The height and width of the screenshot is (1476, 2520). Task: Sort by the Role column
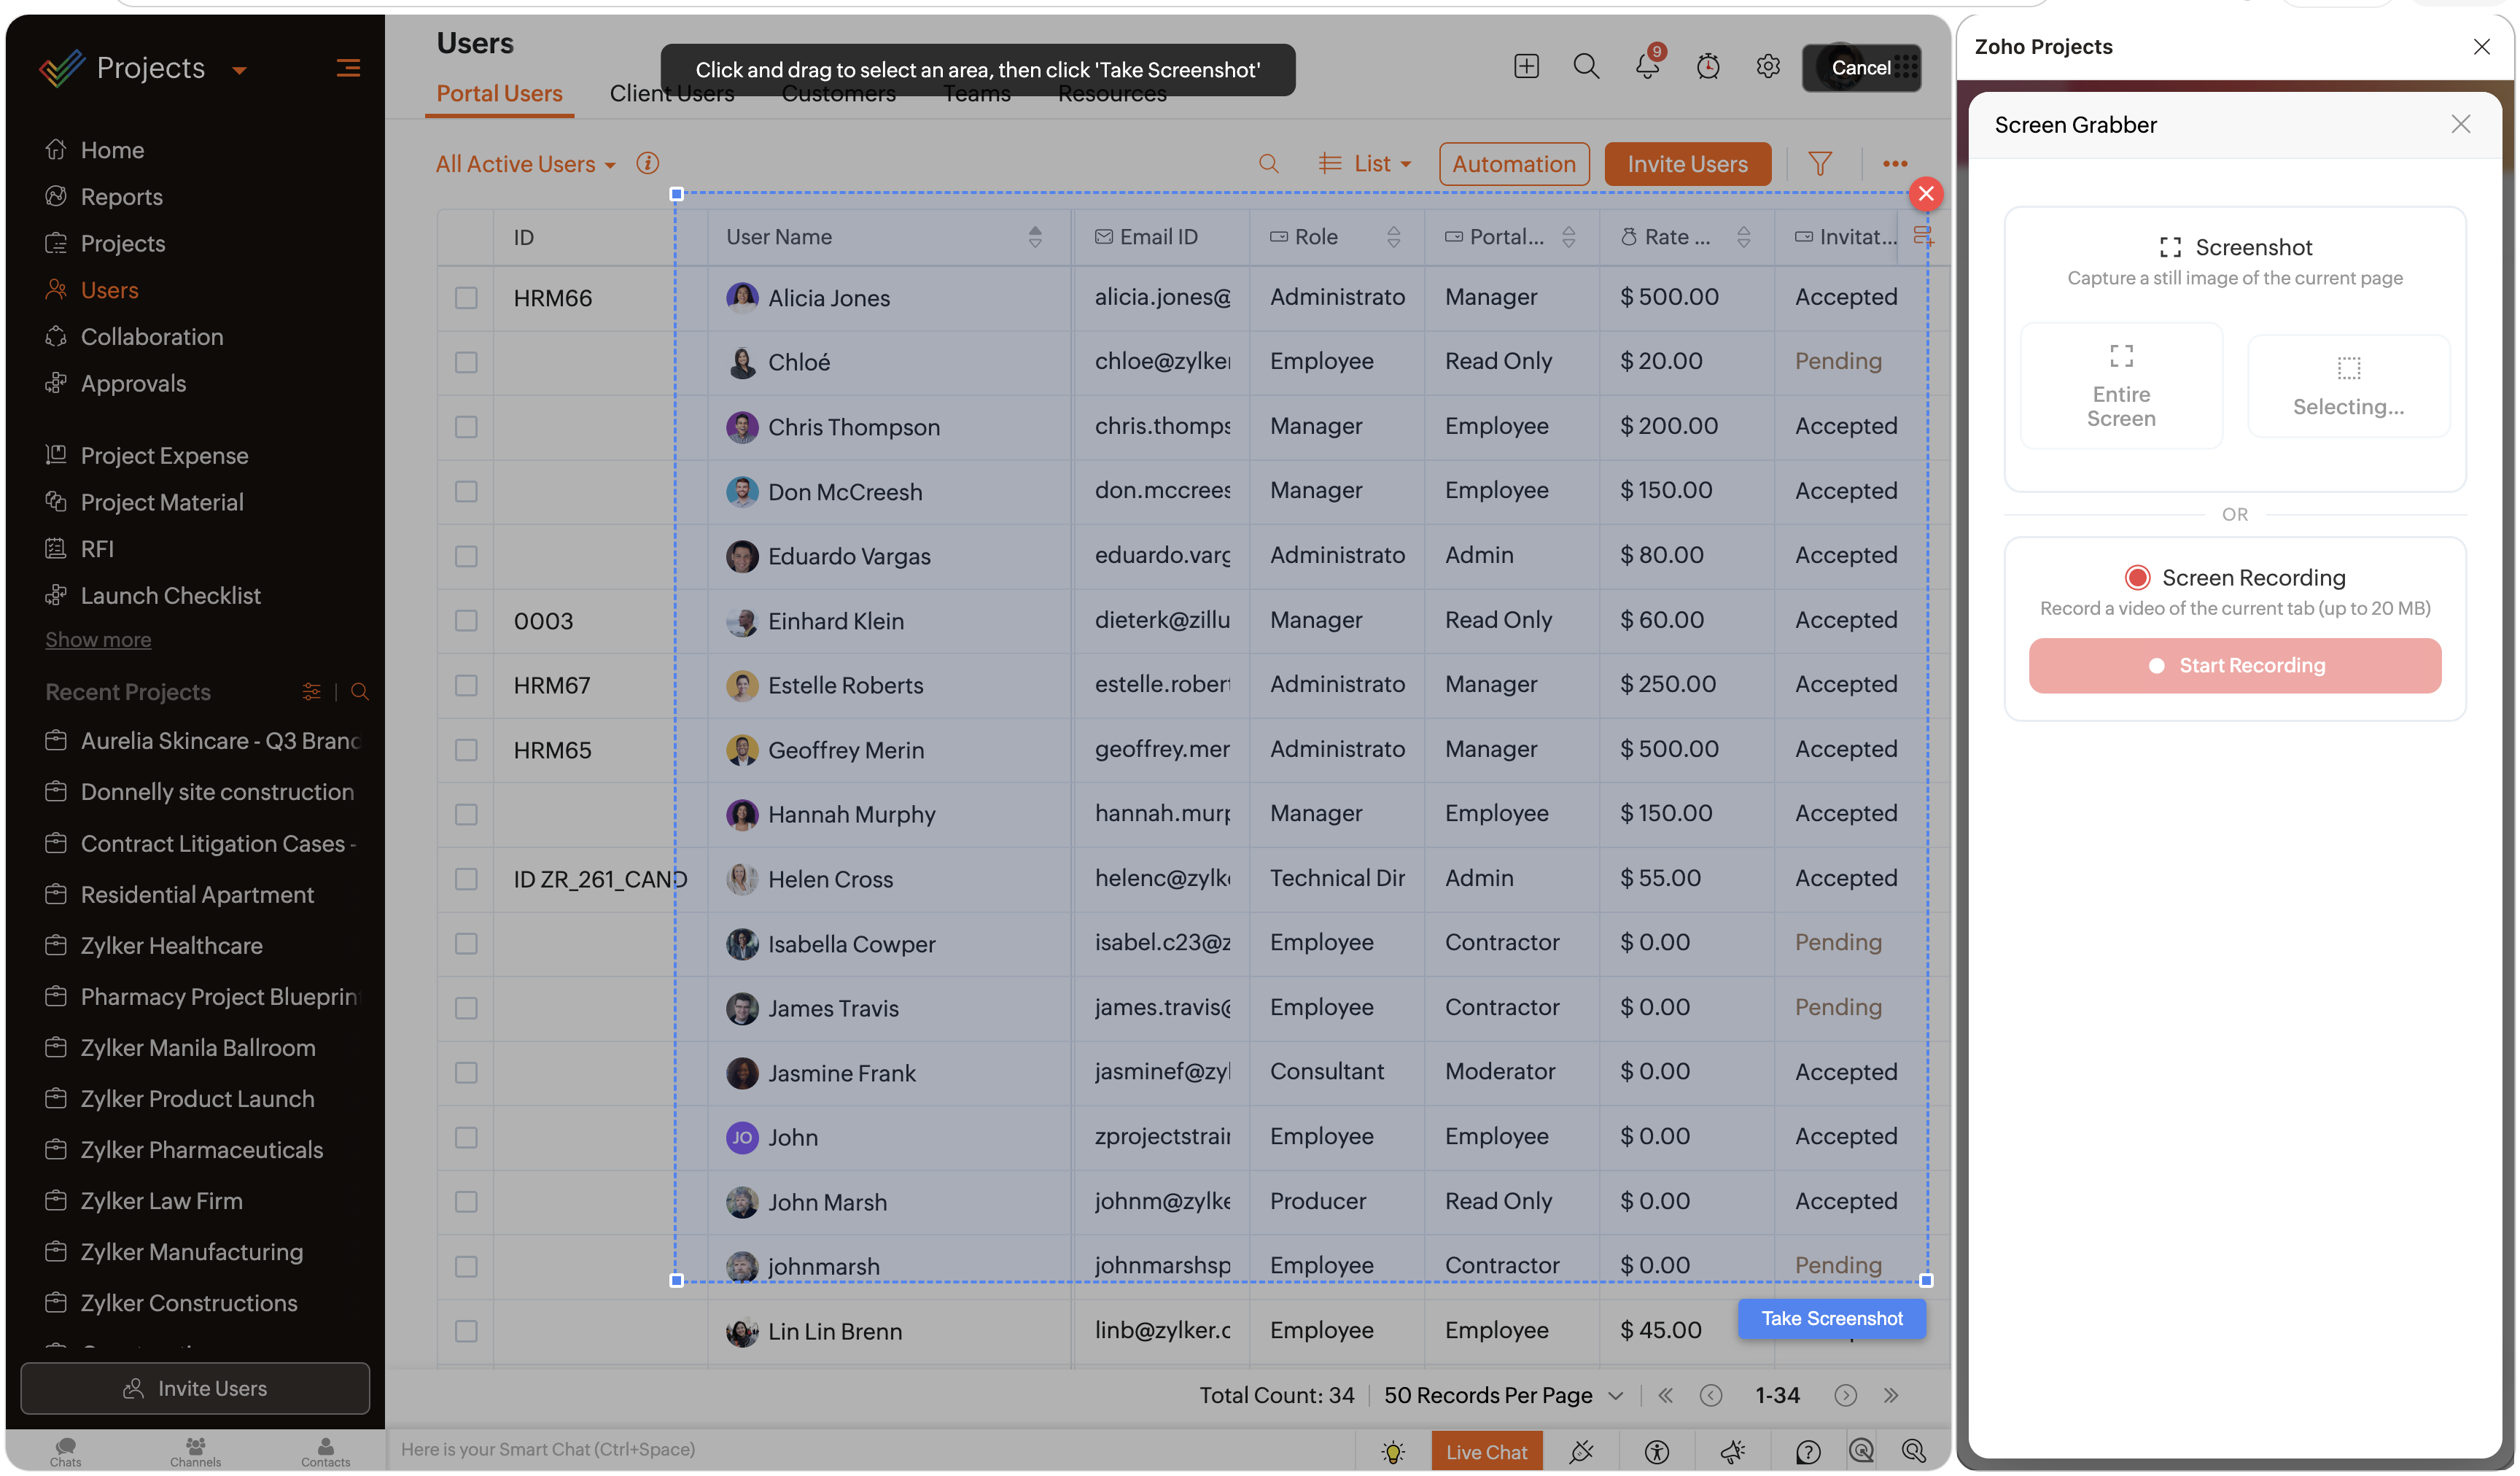click(1393, 237)
